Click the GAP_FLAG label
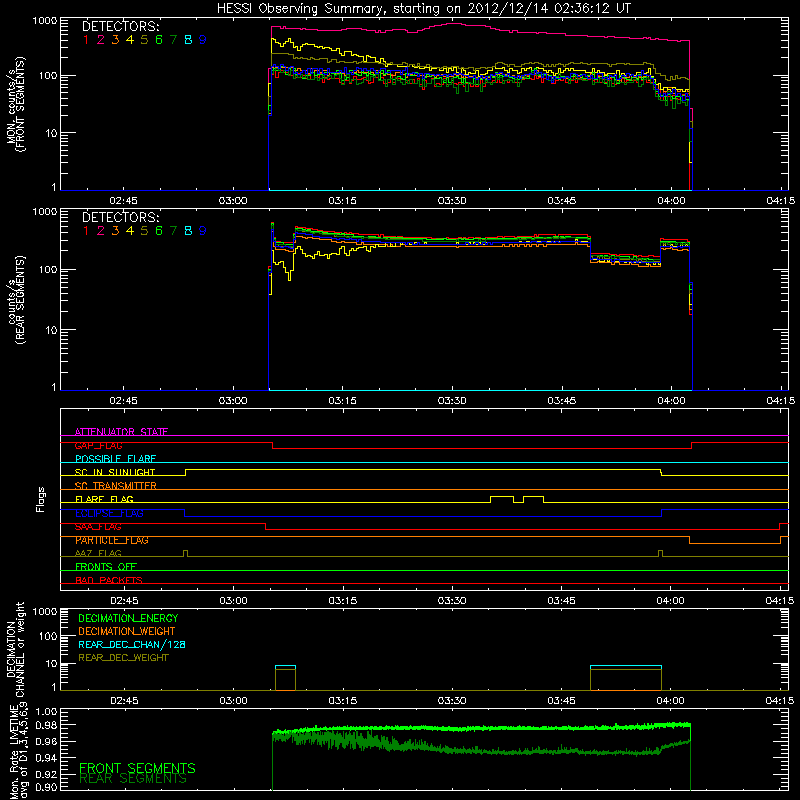This screenshot has height=800, width=800. click(98, 445)
